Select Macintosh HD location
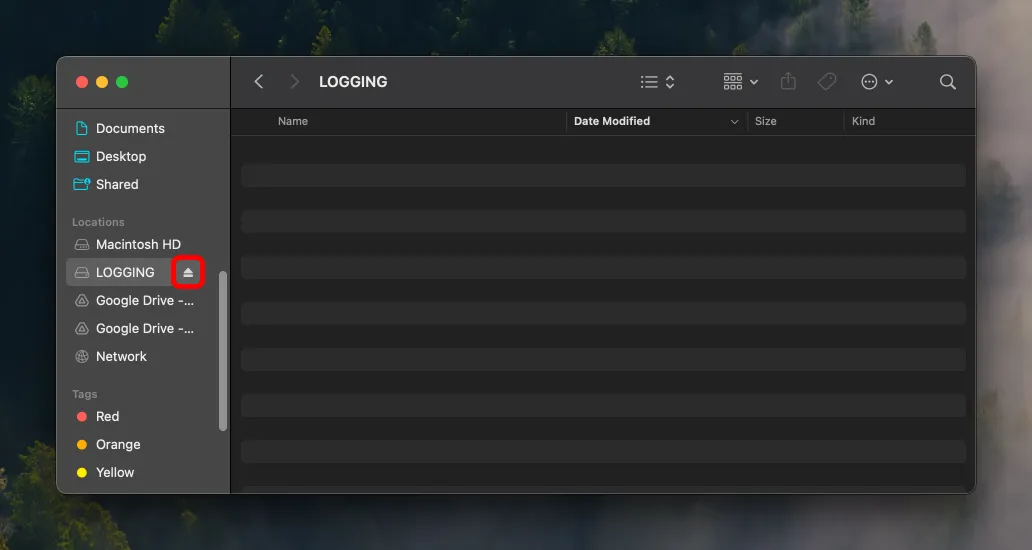This screenshot has height=550, width=1032. point(138,245)
